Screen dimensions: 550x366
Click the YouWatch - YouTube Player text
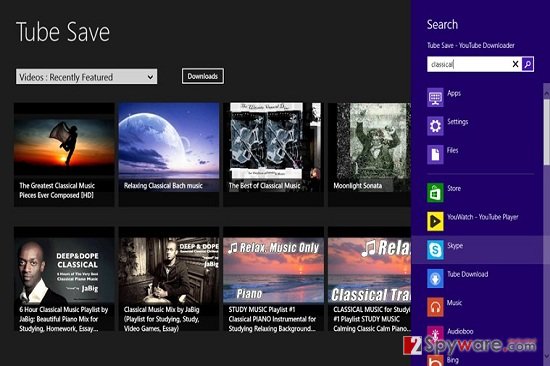pyautogui.click(x=483, y=217)
